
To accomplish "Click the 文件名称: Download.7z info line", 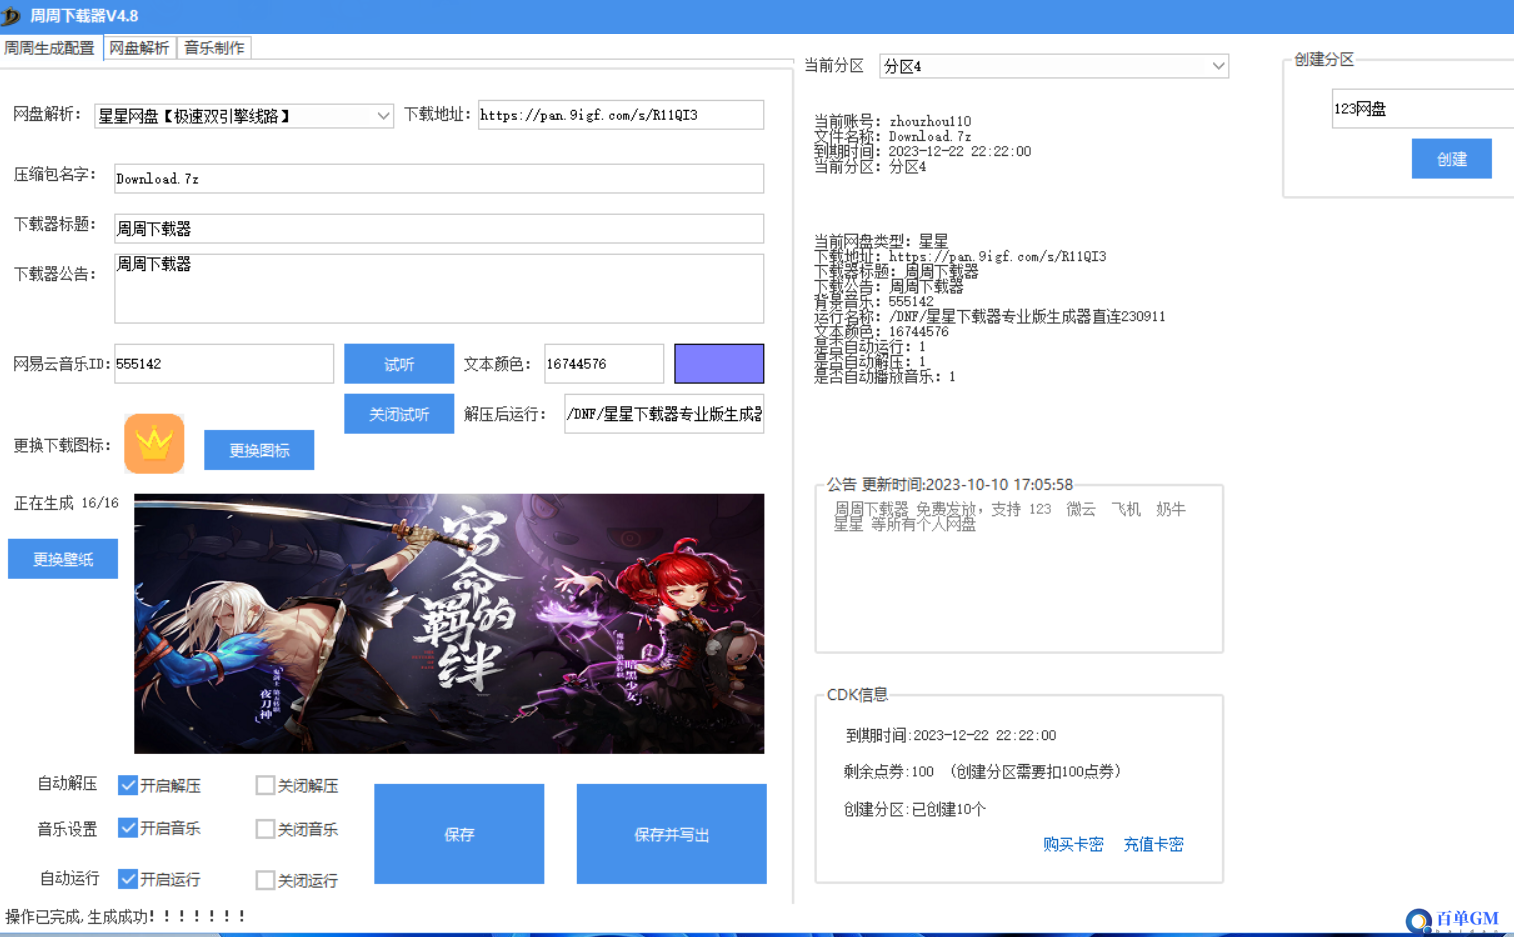I will tap(893, 136).
